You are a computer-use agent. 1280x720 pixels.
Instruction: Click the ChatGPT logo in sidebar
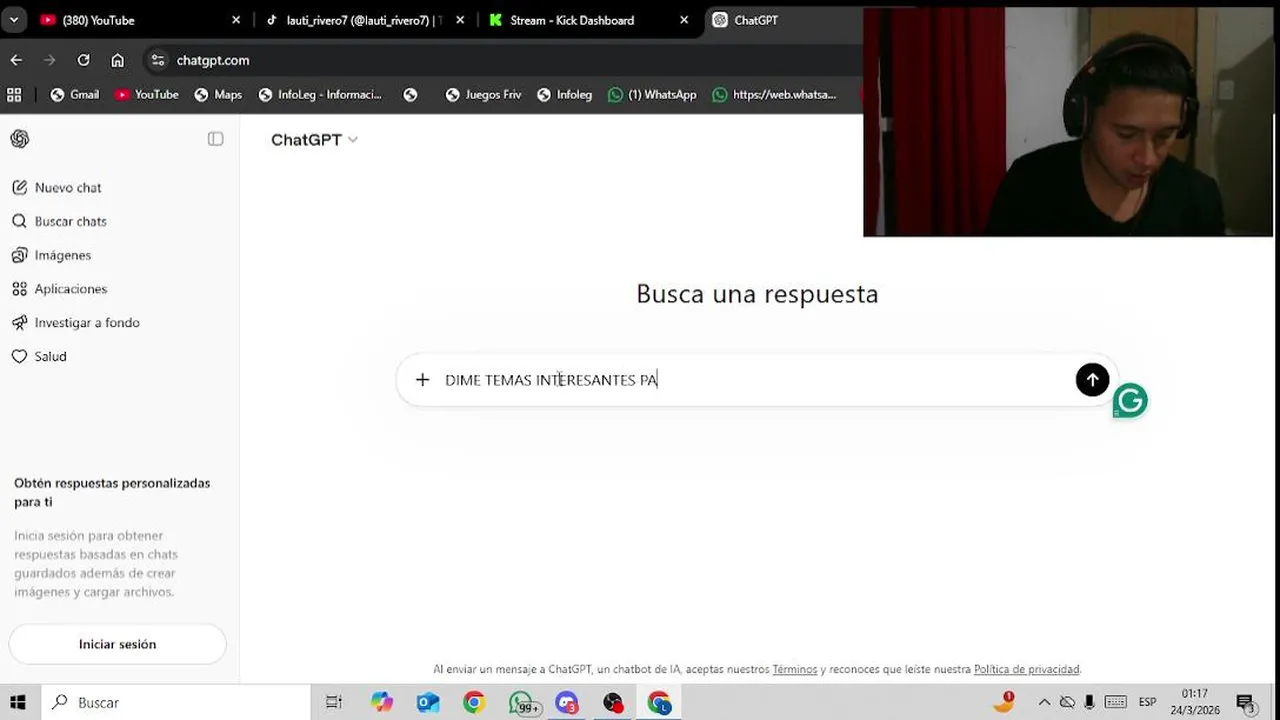tap(20, 139)
